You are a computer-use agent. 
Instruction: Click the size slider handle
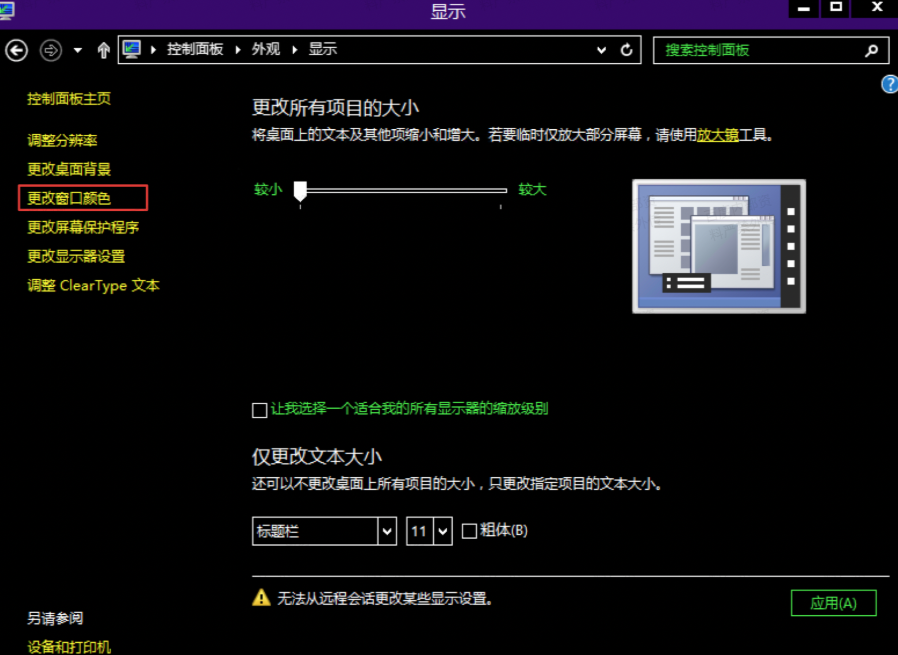pos(299,192)
